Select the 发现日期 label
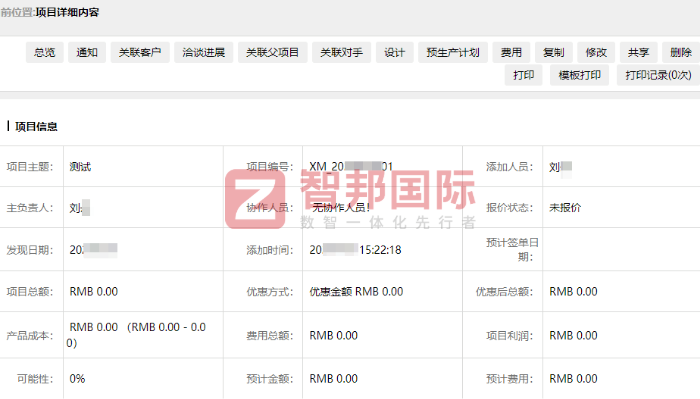 pyautogui.click(x=29, y=250)
